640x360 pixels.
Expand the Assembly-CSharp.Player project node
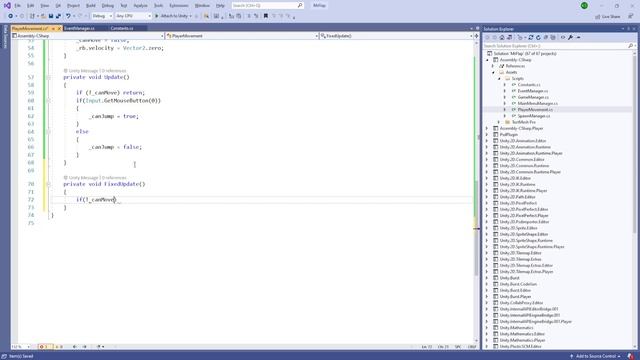coord(487,128)
